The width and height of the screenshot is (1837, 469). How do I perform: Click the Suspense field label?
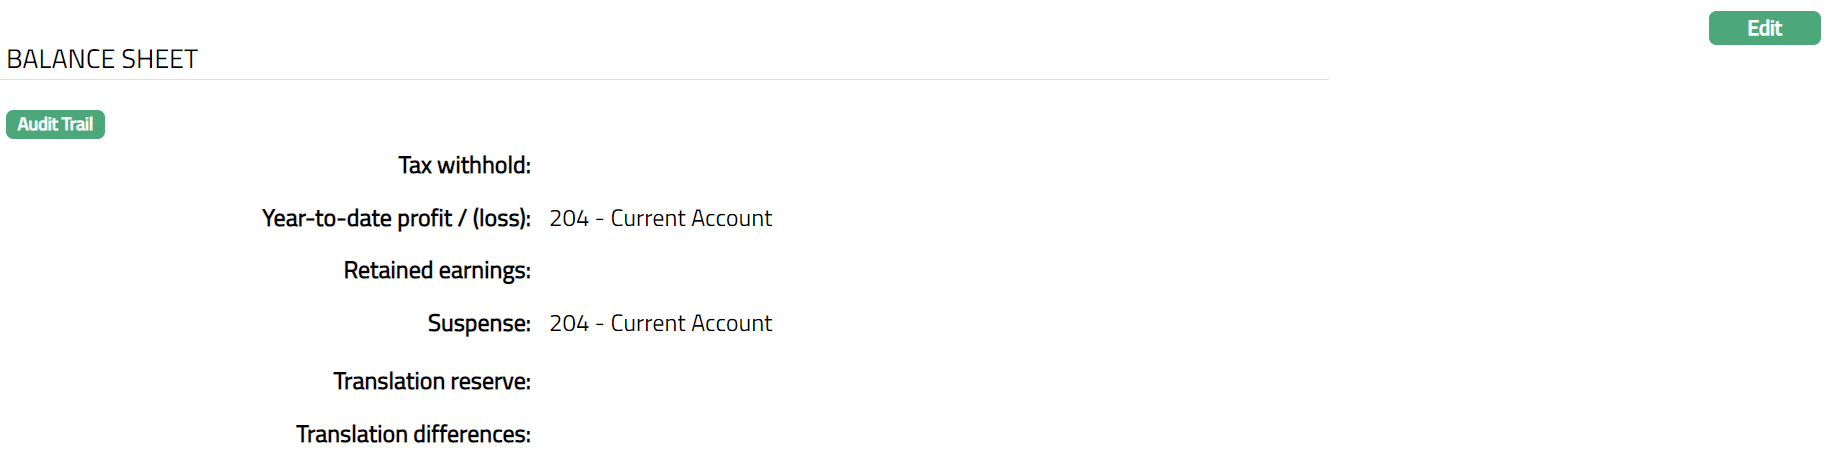pyautogui.click(x=479, y=323)
